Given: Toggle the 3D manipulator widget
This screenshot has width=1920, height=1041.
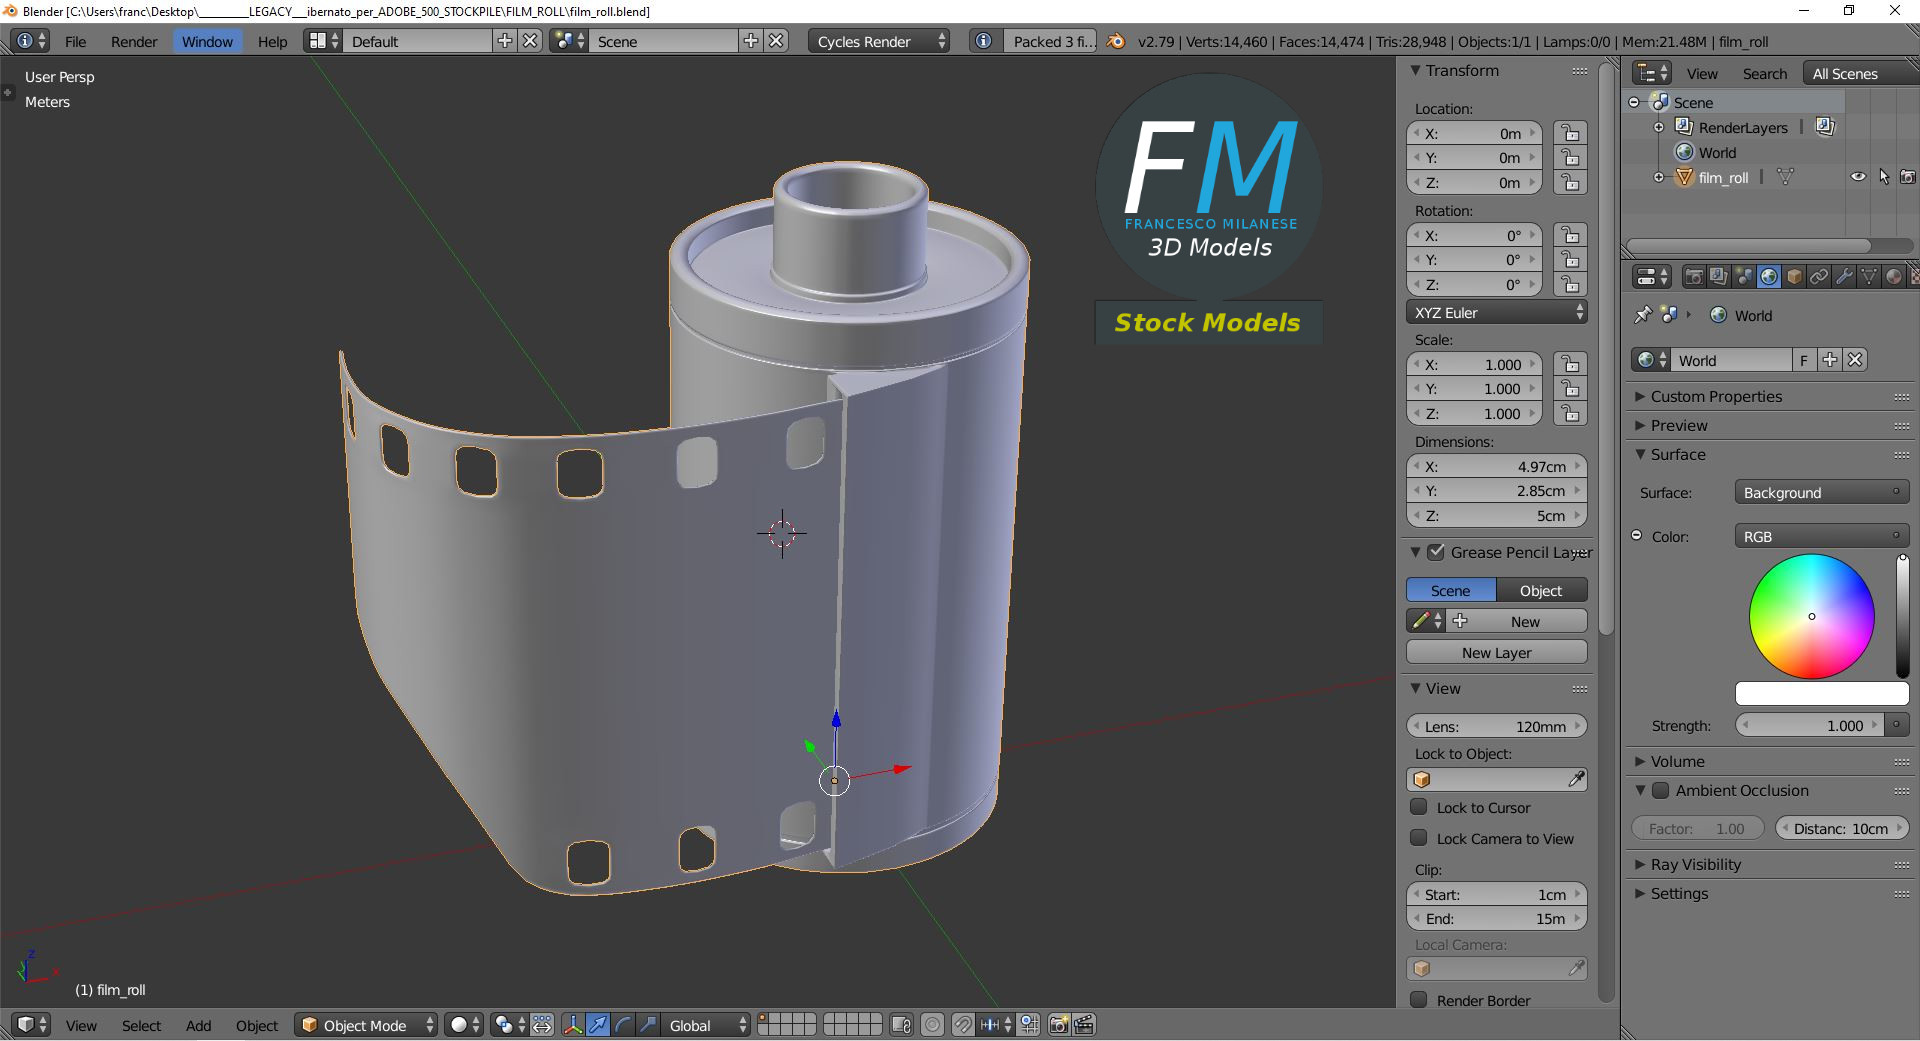Looking at the screenshot, I should tap(573, 1025).
